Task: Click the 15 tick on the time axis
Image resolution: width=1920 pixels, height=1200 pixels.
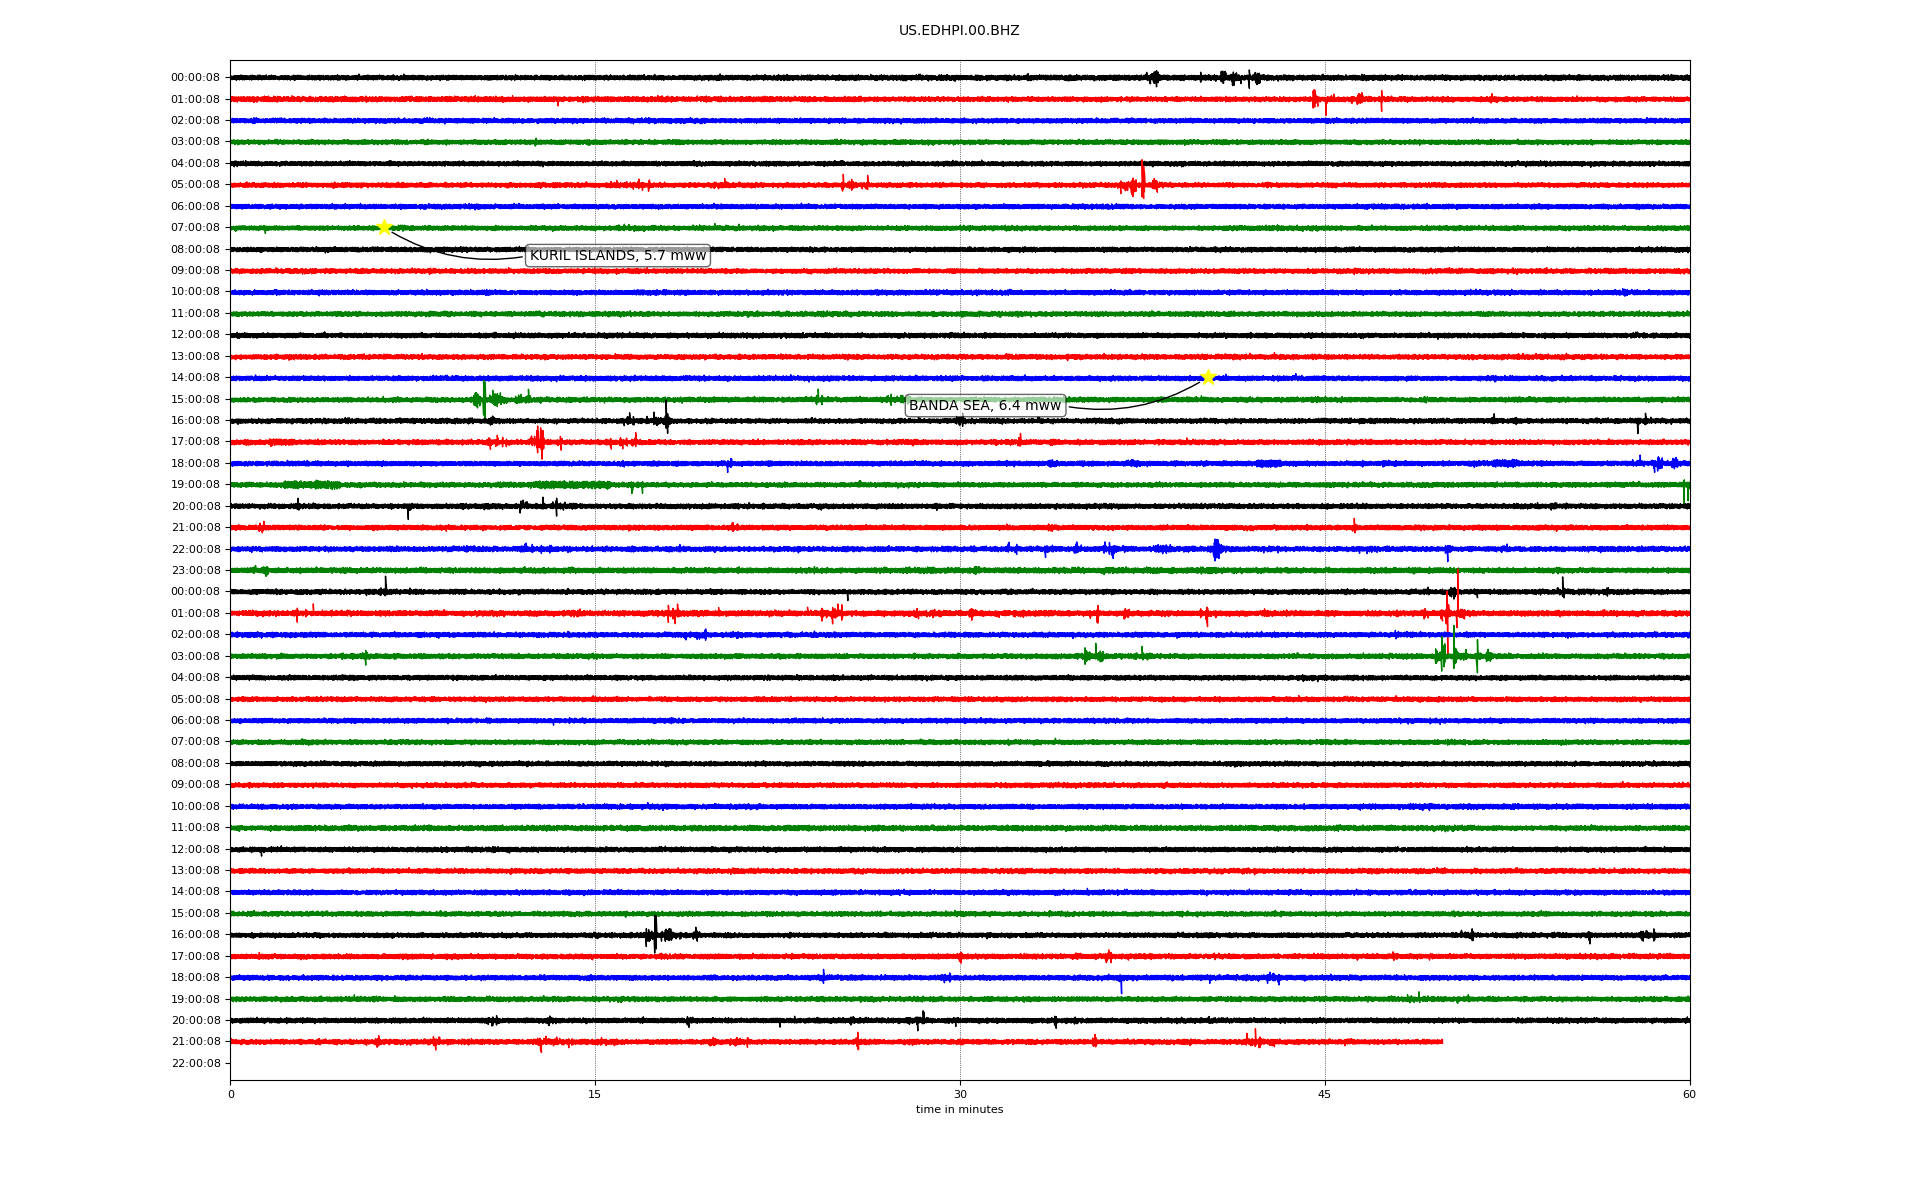Action: pos(595,1094)
